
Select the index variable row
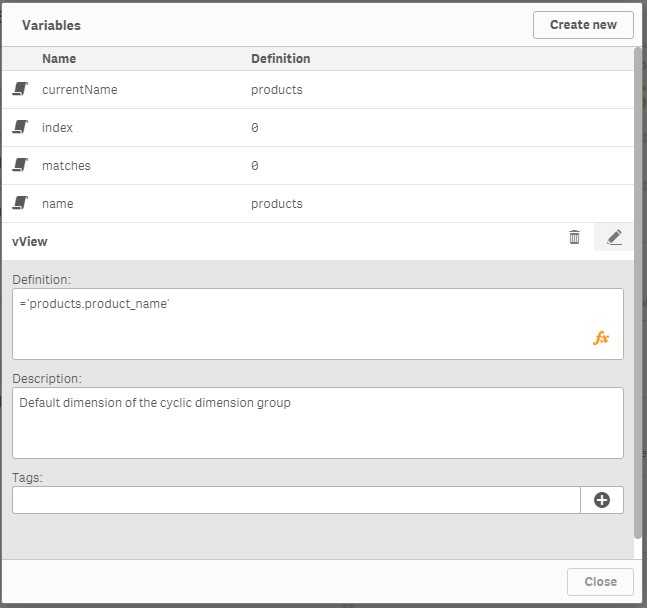click(318, 128)
